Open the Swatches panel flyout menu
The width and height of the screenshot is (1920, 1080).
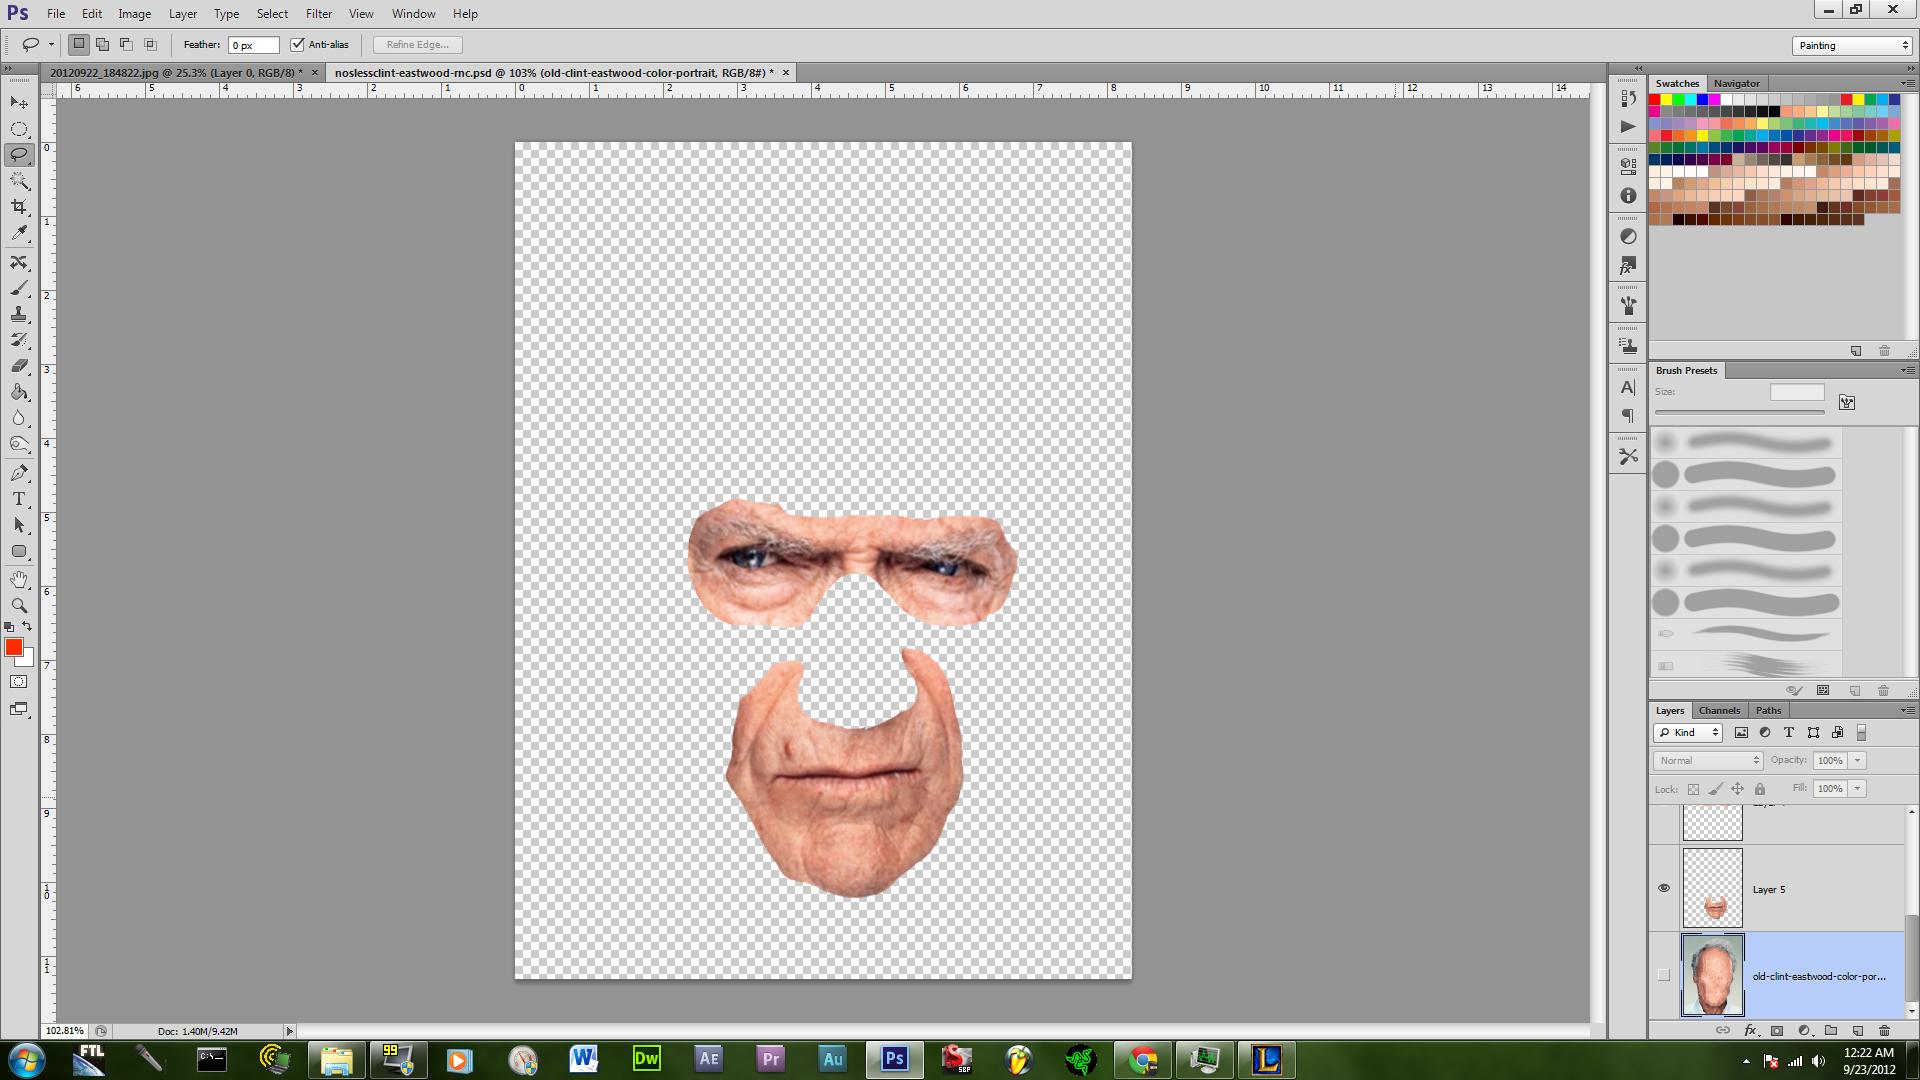(1906, 83)
